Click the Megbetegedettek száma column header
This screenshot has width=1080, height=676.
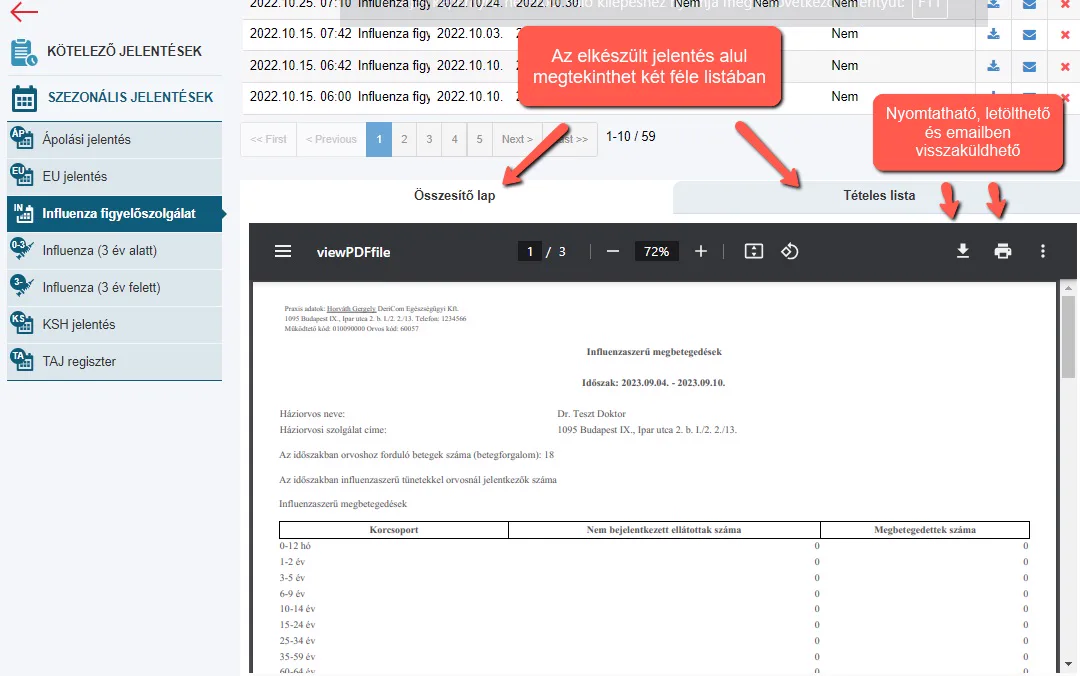(925, 530)
